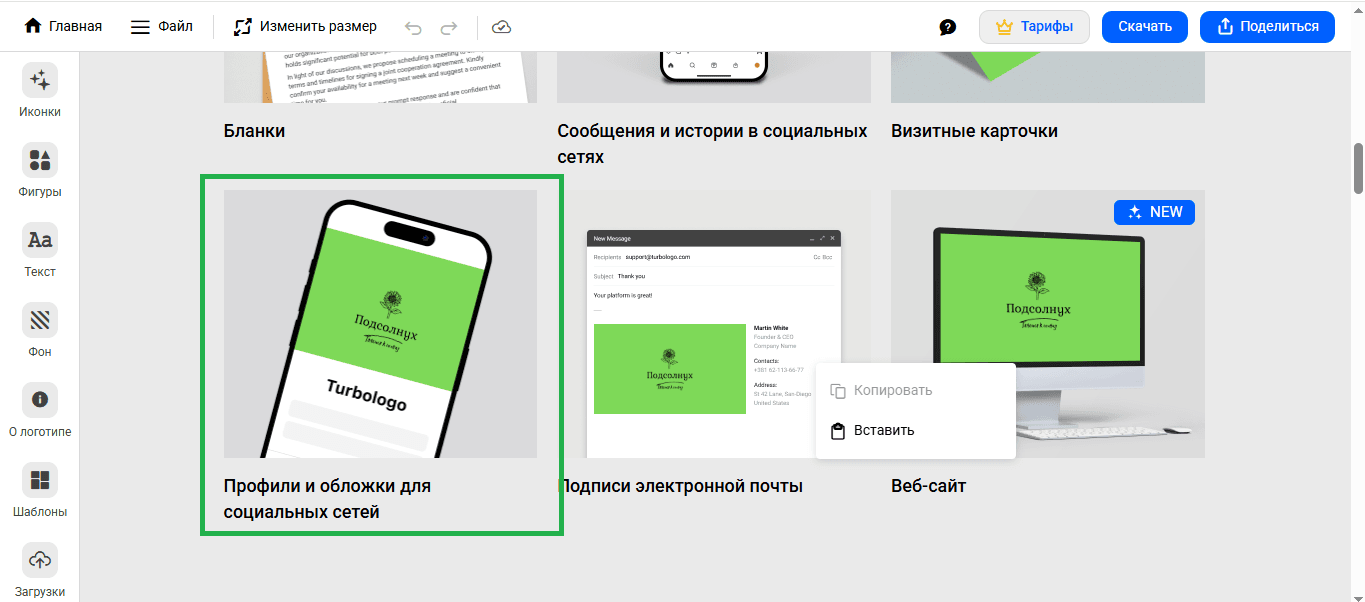Click Изменить размер resize button

tap(305, 26)
